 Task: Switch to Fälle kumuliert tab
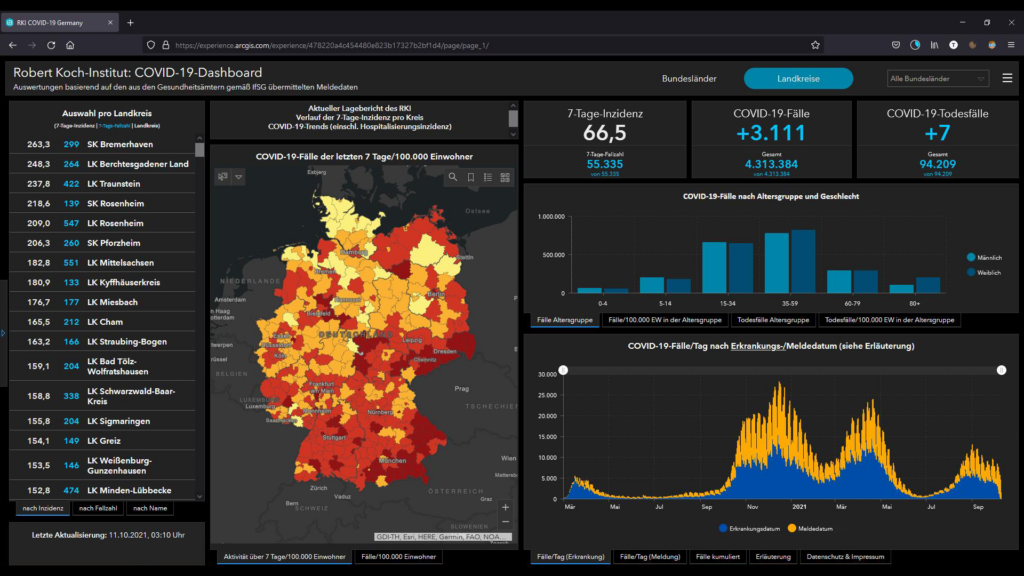[x=718, y=556]
